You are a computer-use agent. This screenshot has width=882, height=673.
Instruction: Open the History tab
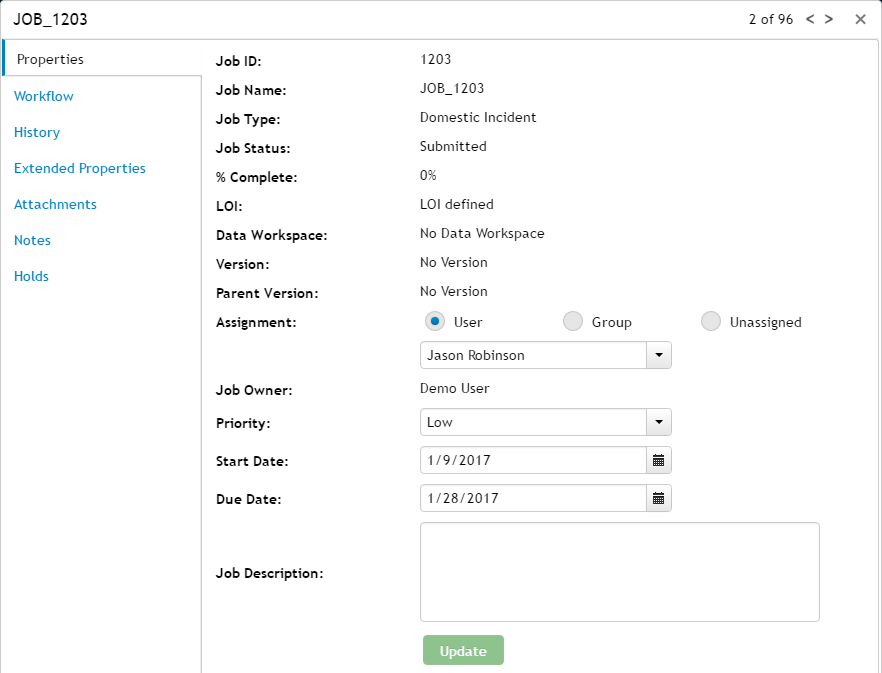click(37, 132)
